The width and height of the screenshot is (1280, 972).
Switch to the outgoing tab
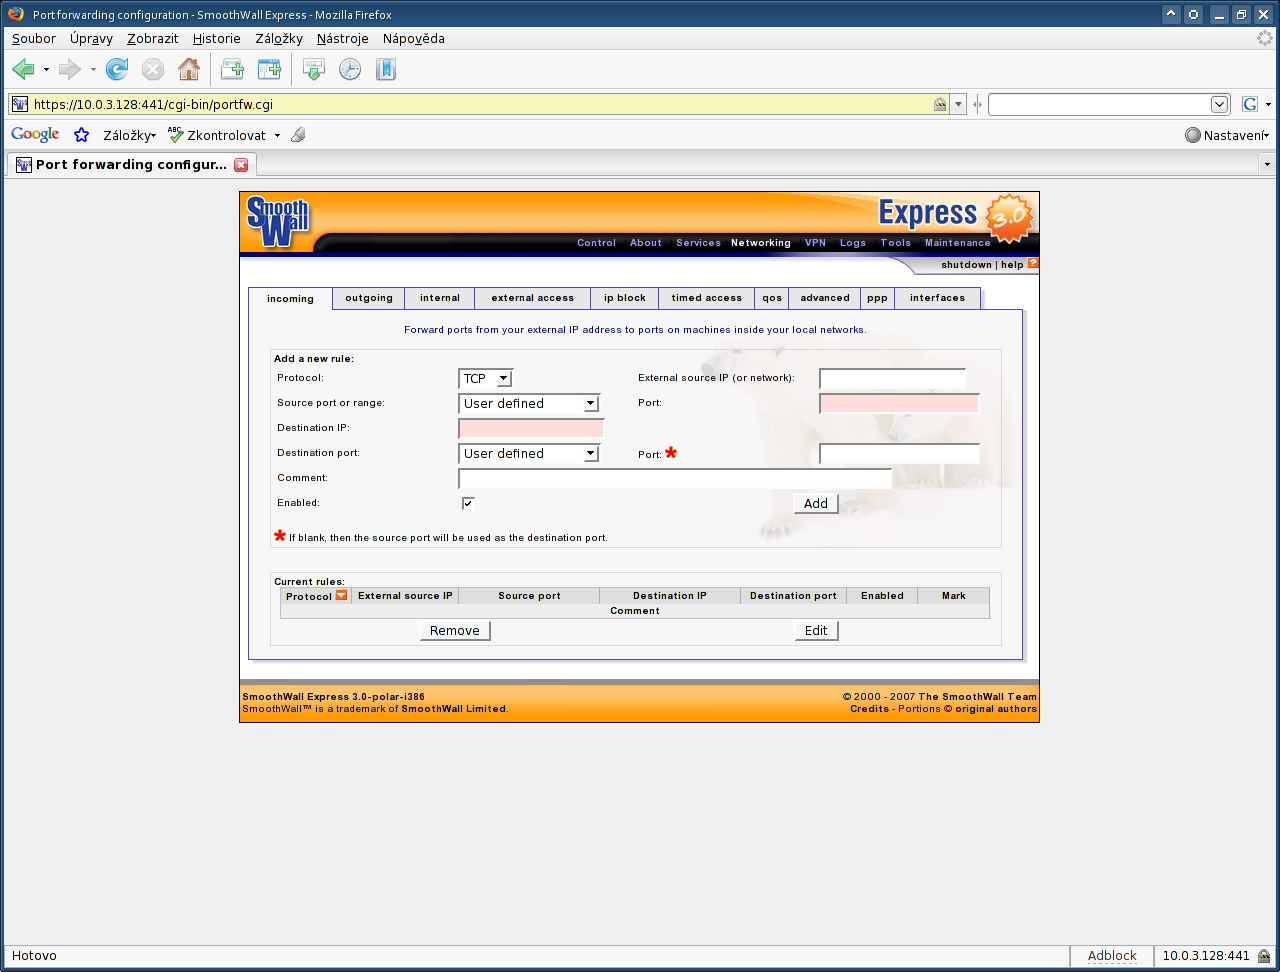click(369, 298)
